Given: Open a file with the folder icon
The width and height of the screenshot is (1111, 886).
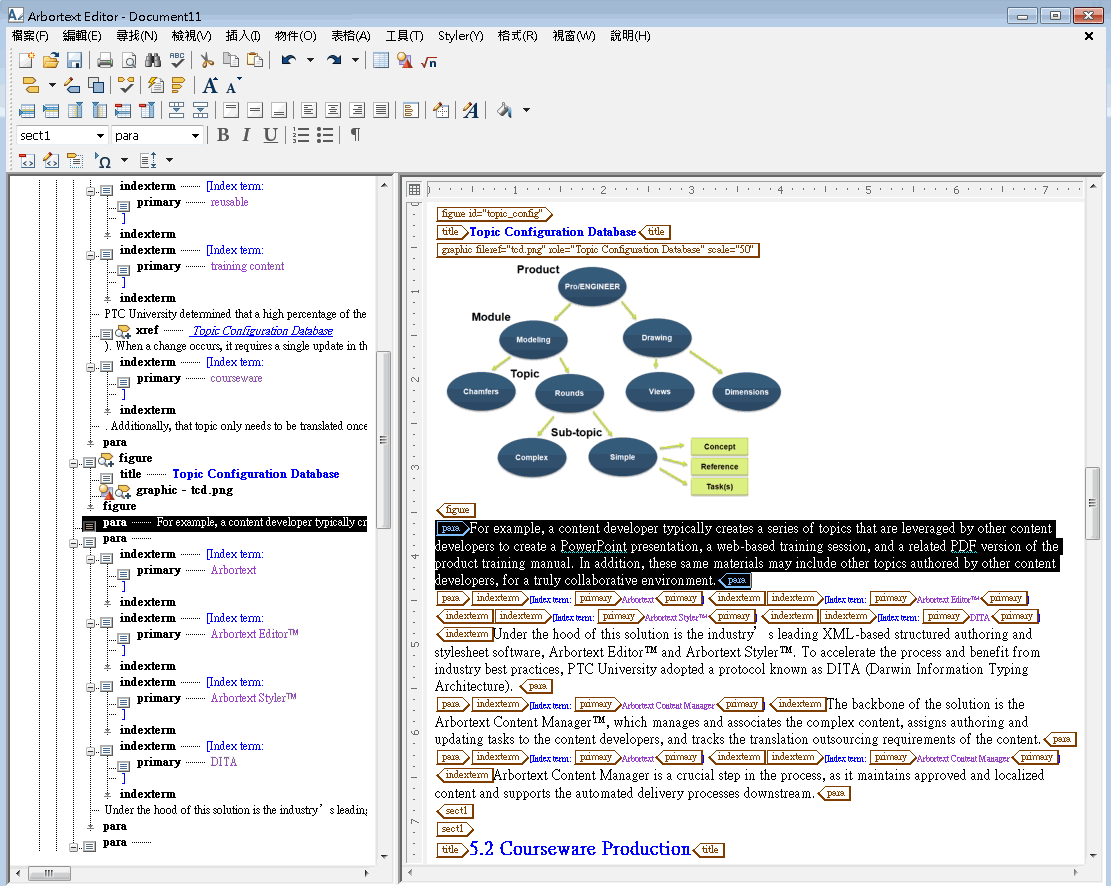Looking at the screenshot, I should point(50,61).
